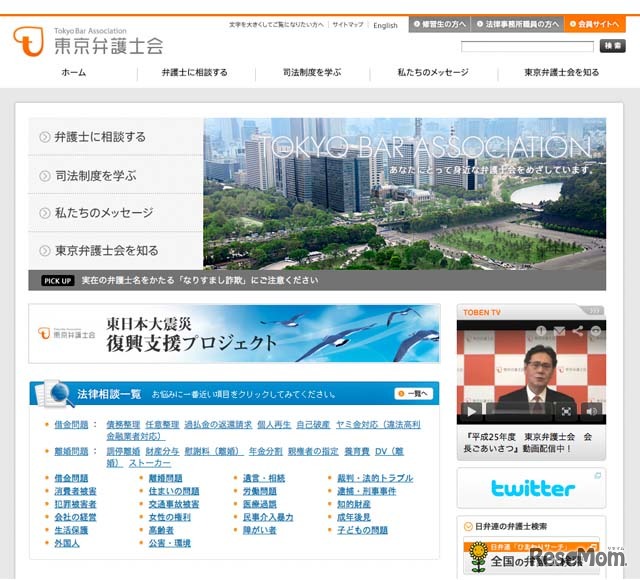640x580 pixels.
Task: Click the external-link icon on Twitter box
Action: click(x=597, y=476)
